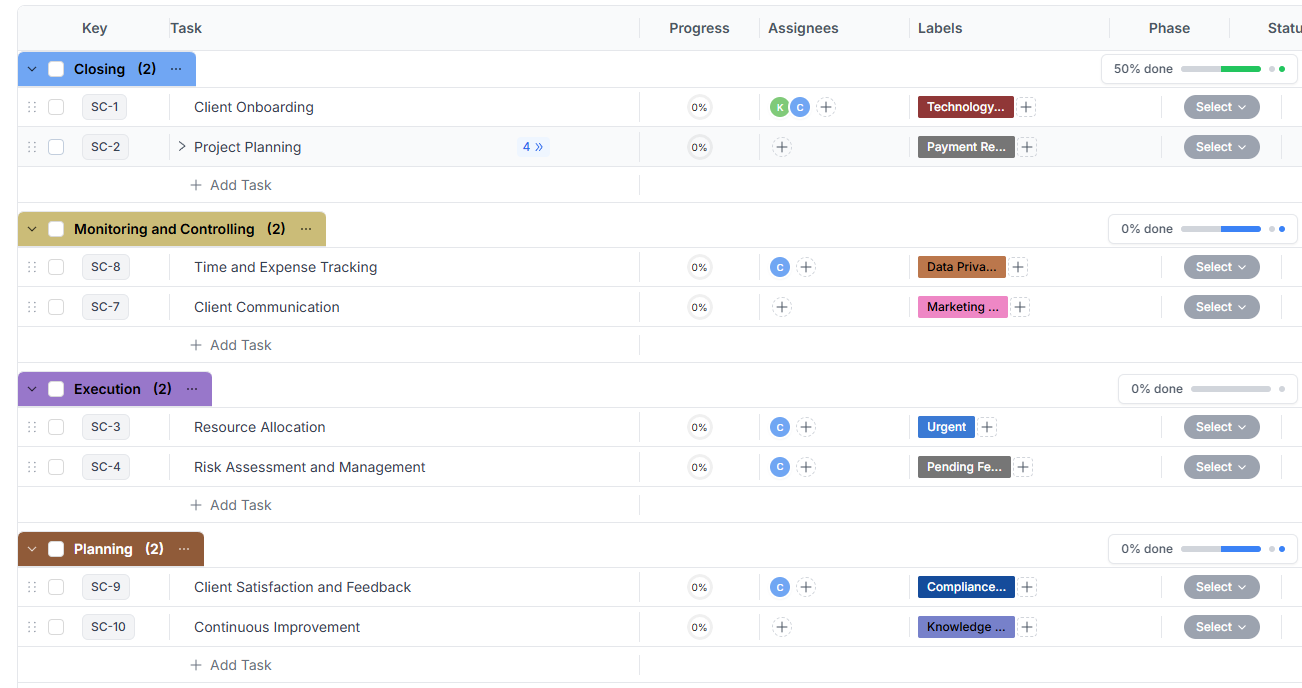Viewport: 1302px width, 688px height.
Task: Add assignee to Continuous Improvement task
Action: (x=782, y=627)
